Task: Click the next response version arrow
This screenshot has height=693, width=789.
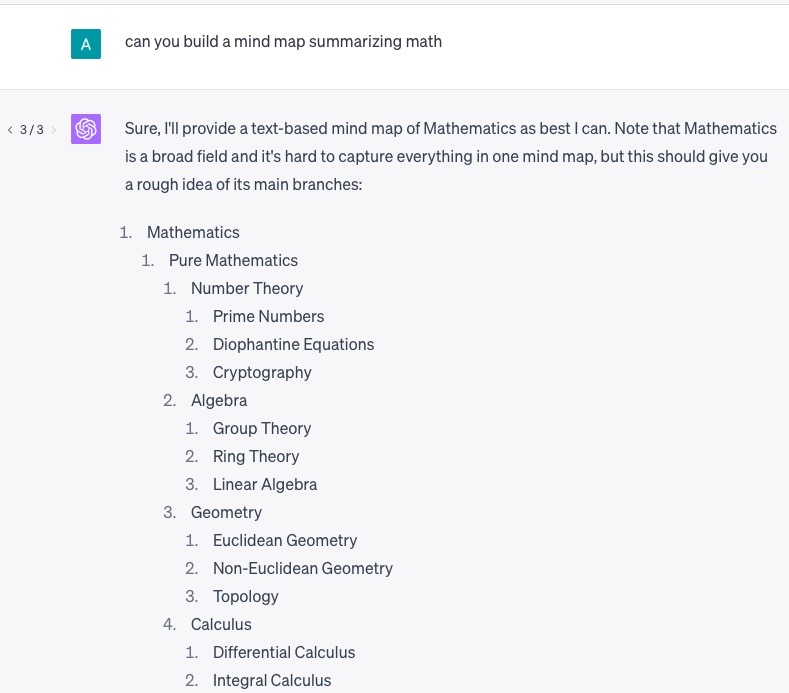Action: [x=54, y=130]
